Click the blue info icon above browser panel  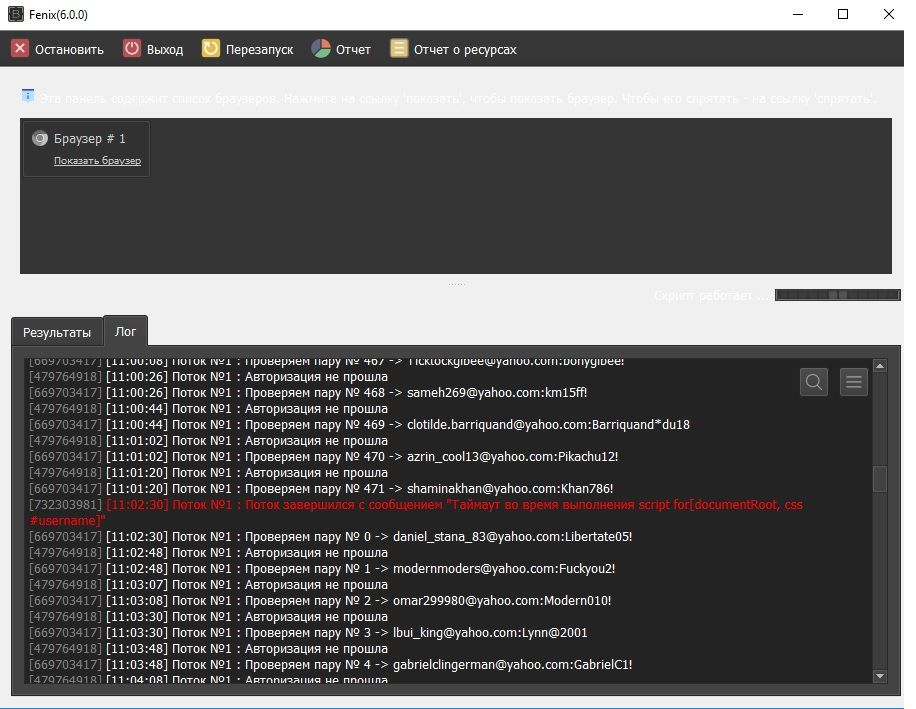[x=28, y=96]
